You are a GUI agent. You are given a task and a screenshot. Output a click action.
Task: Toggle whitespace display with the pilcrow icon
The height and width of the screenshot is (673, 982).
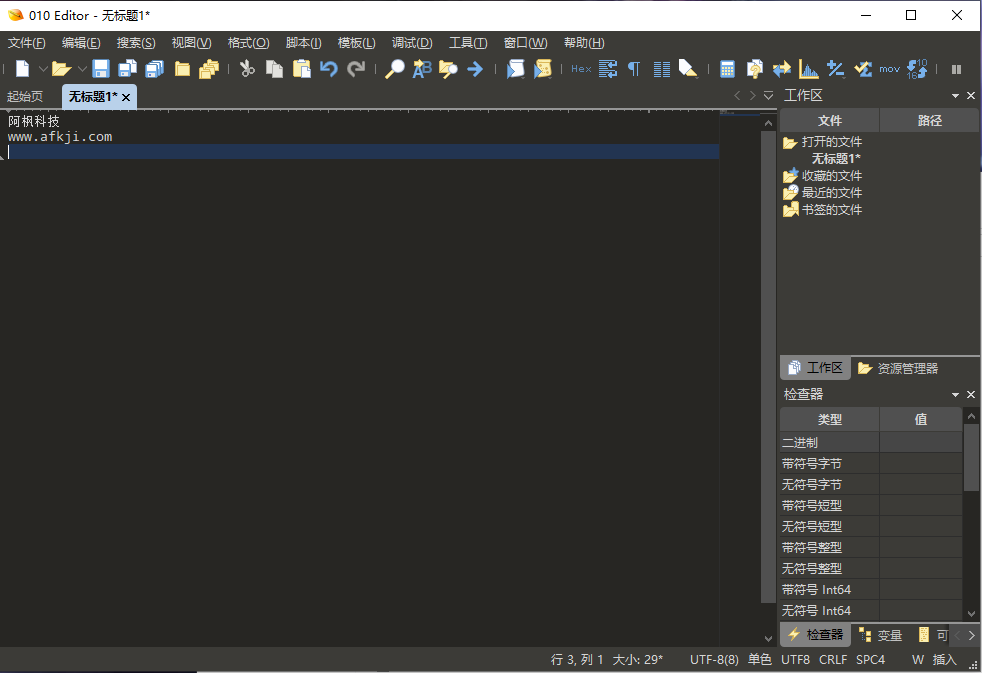click(x=634, y=69)
